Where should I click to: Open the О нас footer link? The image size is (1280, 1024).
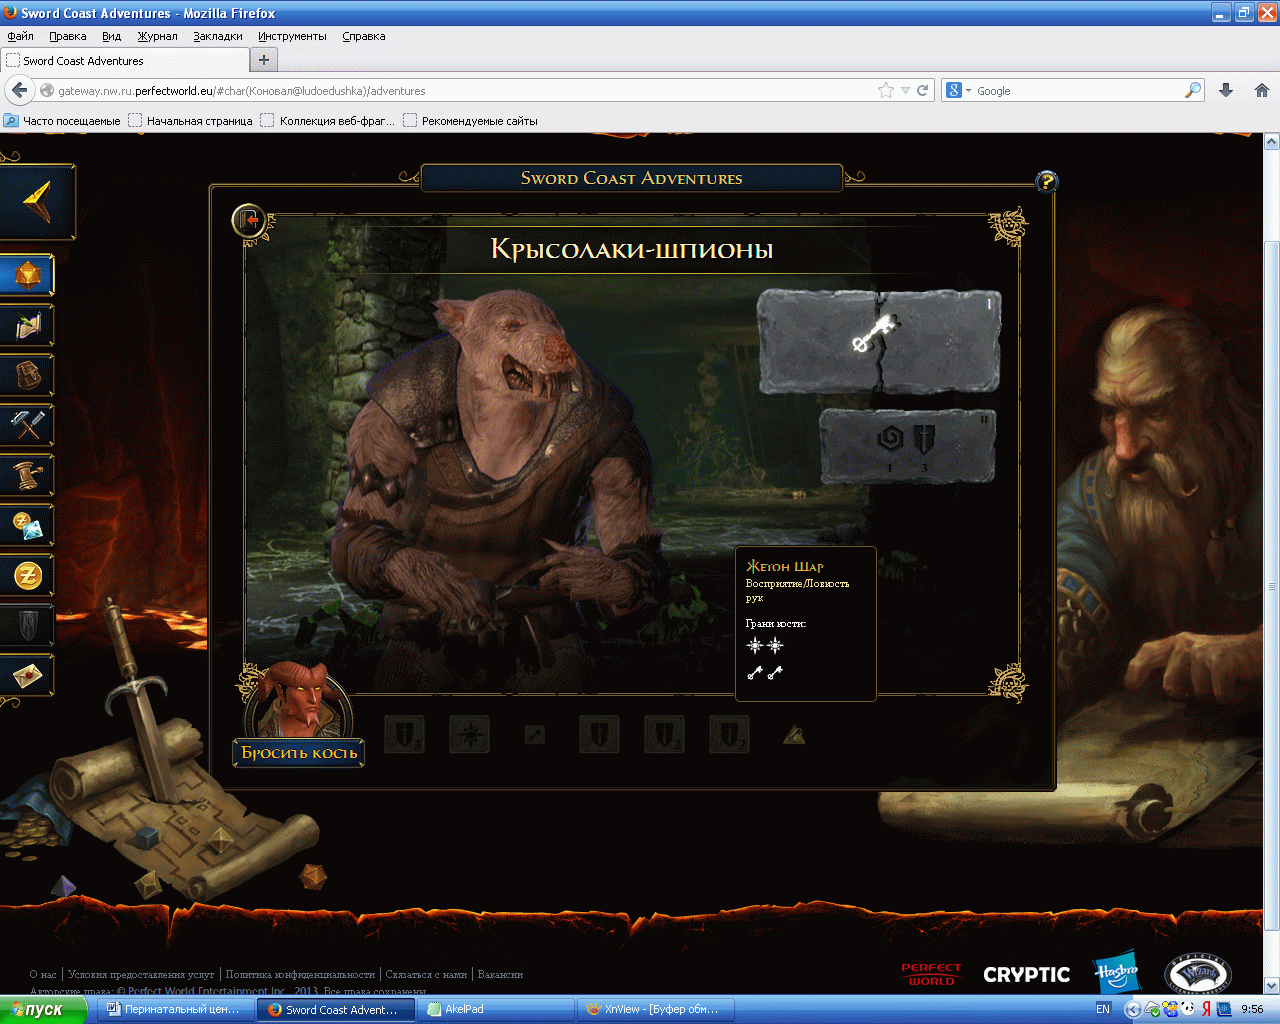[43, 974]
